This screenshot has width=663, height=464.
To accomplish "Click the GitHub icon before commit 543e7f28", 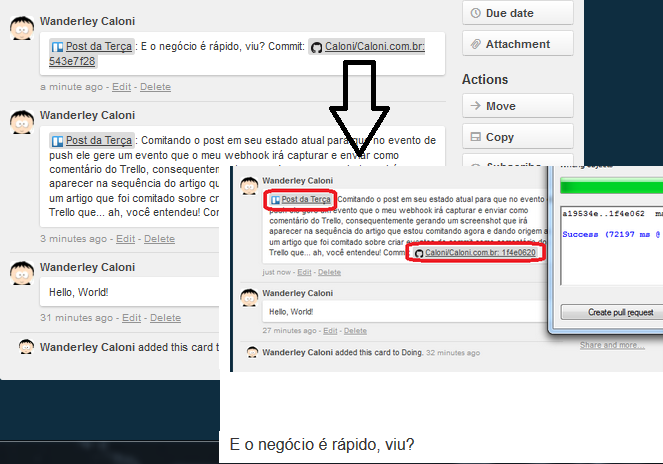I will (316, 47).
